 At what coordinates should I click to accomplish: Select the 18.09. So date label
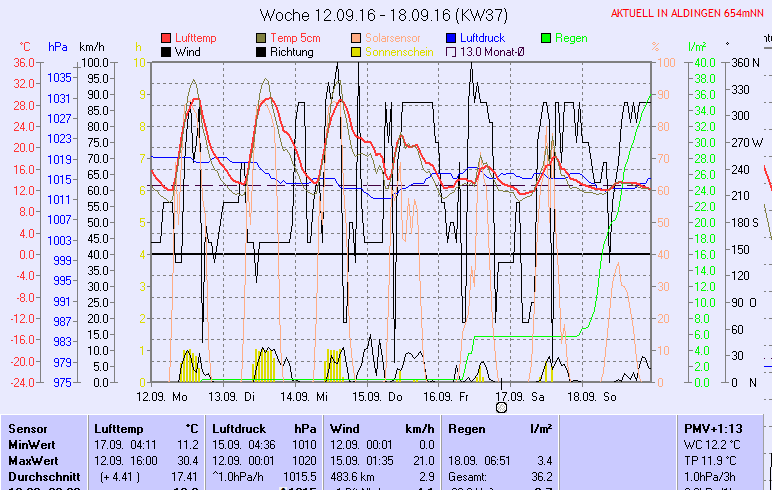pyautogui.click(x=592, y=396)
